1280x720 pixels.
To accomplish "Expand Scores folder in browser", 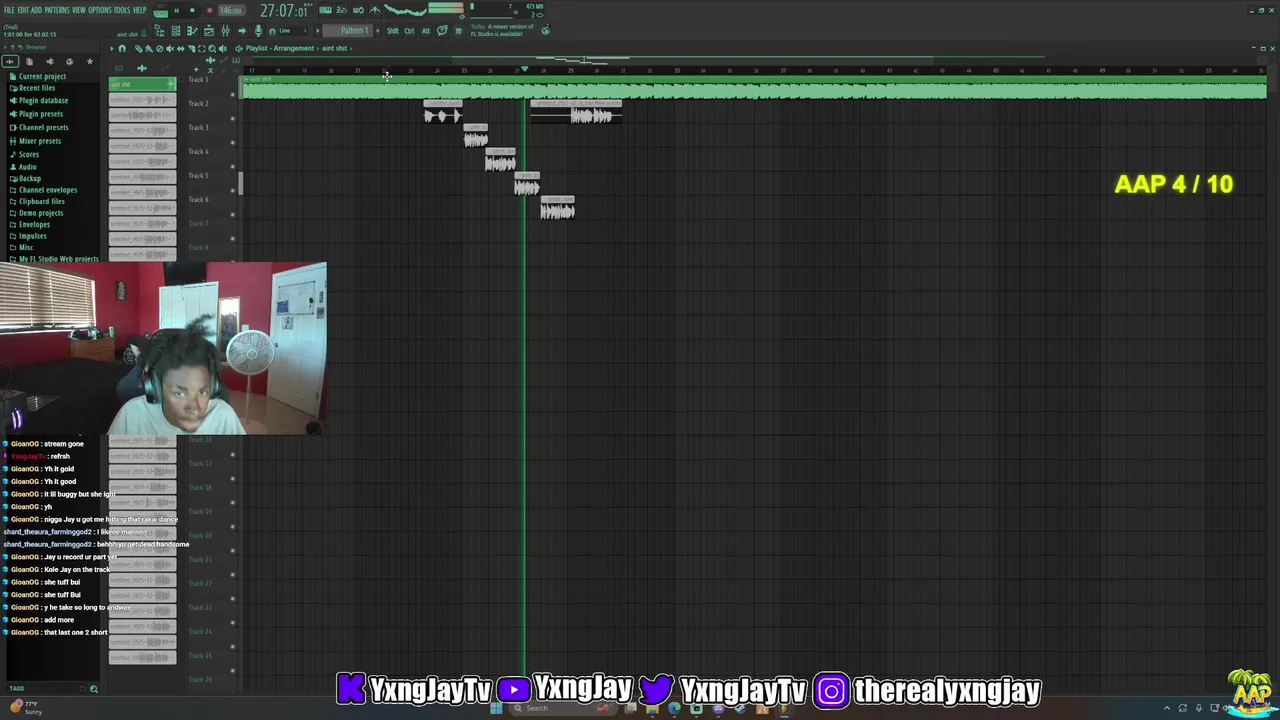I will point(29,154).
